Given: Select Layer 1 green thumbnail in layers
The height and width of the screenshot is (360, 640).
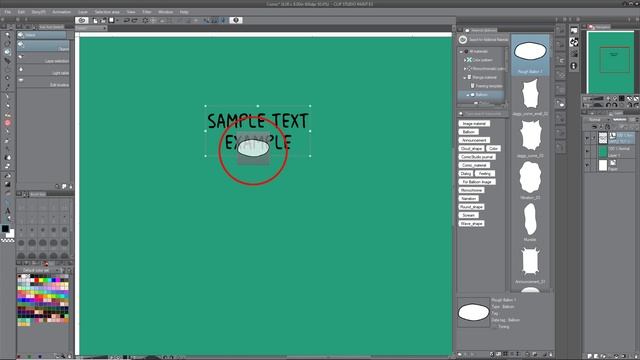Looking at the screenshot, I should 603,152.
